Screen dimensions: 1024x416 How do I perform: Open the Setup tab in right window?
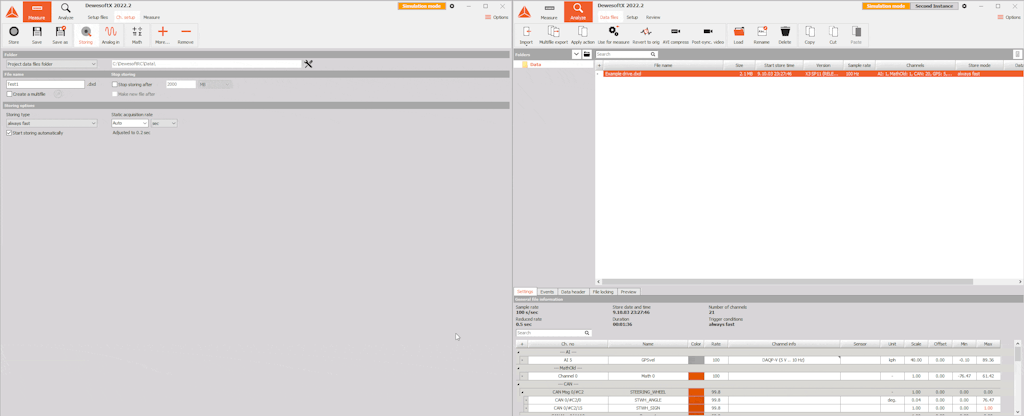(632, 17)
